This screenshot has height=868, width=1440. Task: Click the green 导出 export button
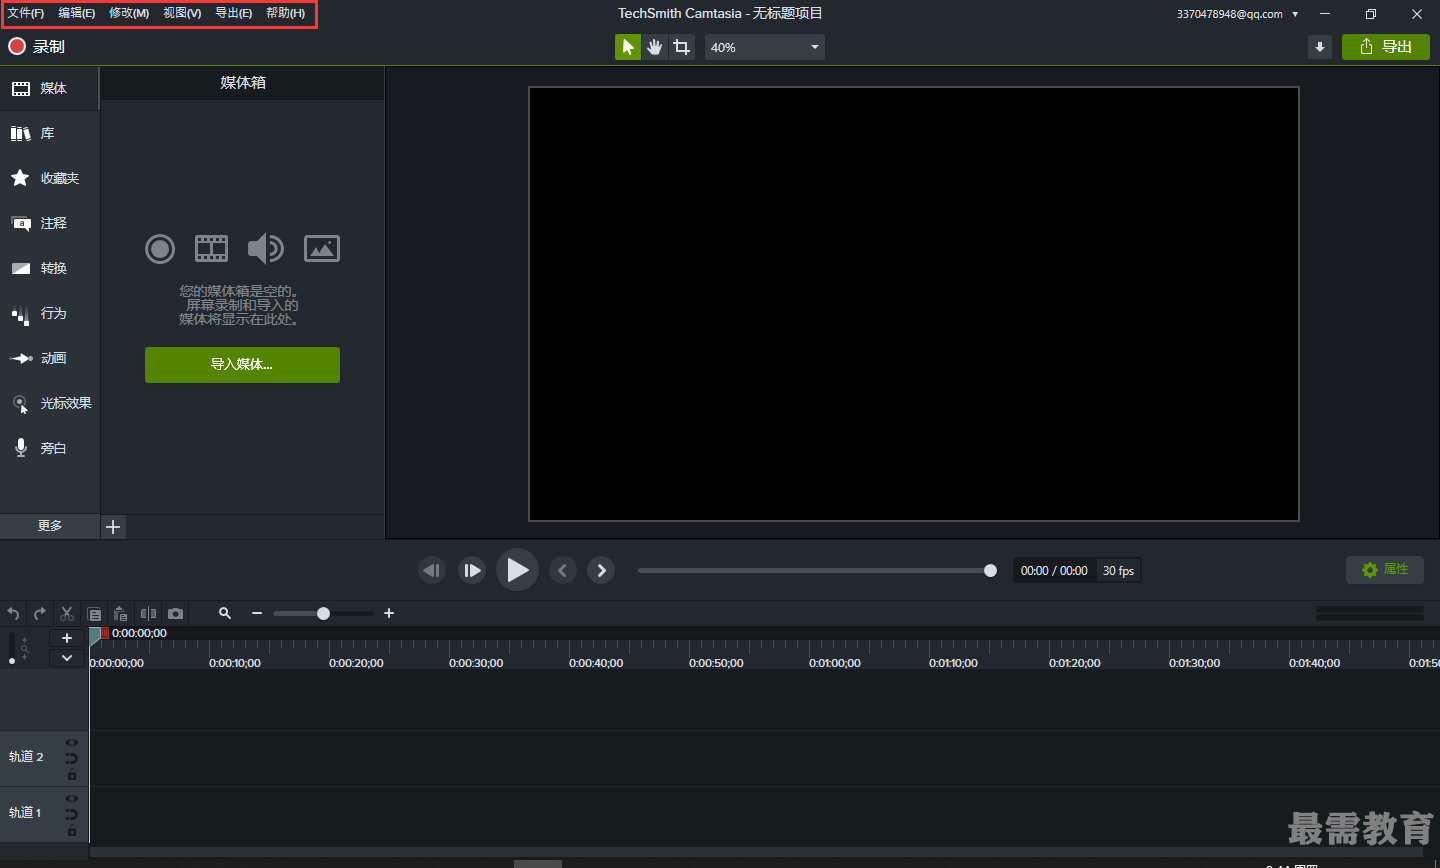(1386, 47)
